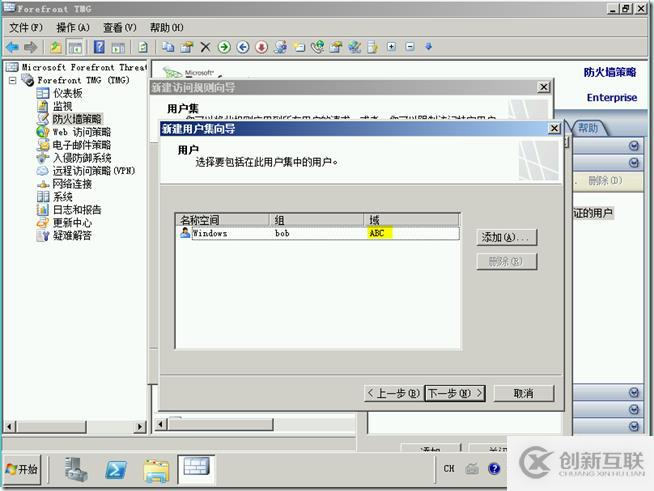654x491 pixels.
Task: Click 上一步(B) back button
Action: (394, 393)
